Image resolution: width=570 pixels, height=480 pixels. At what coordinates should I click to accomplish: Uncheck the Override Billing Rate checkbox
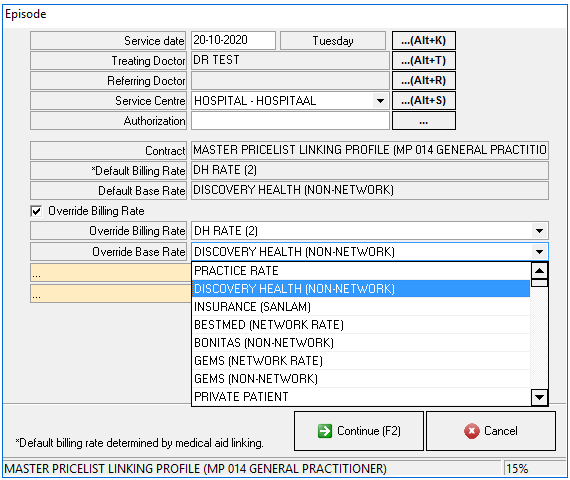(36, 211)
